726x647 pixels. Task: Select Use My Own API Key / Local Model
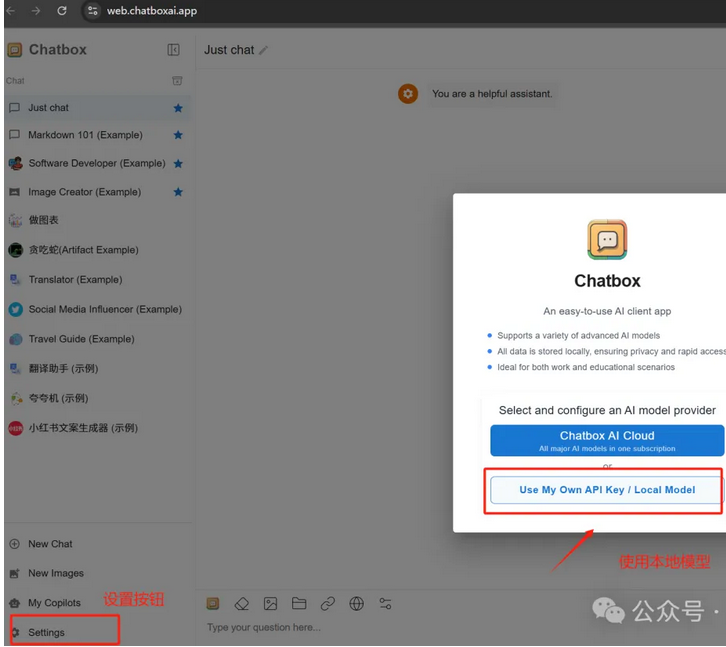[x=607, y=490]
